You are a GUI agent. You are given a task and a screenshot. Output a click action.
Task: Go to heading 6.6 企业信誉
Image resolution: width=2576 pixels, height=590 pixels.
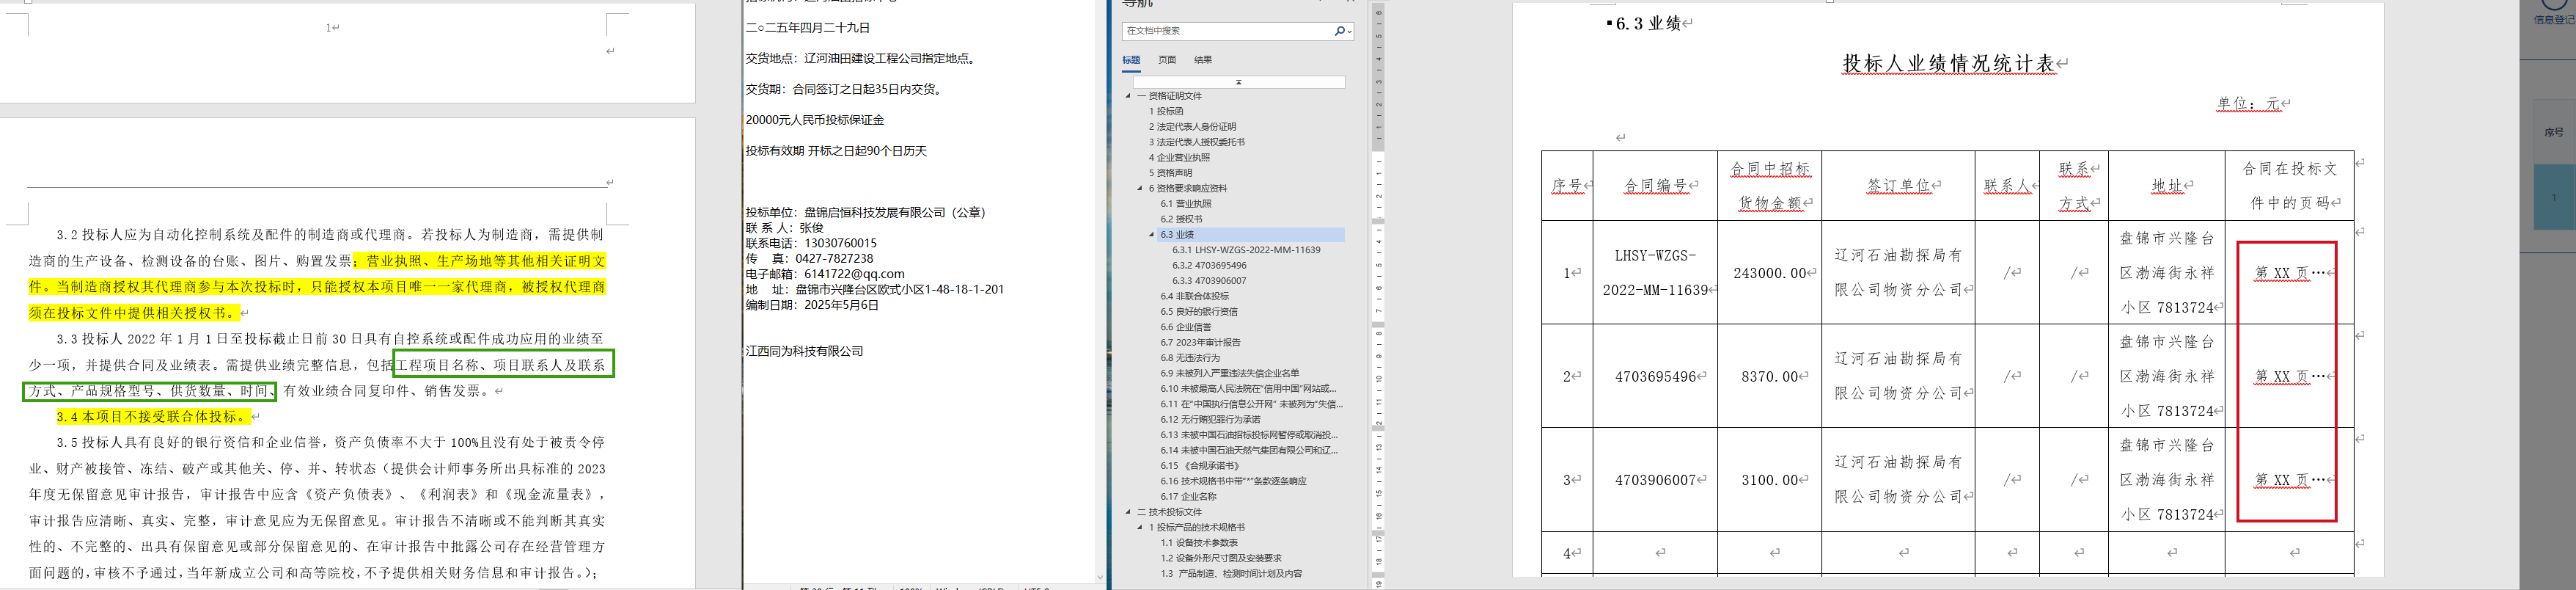point(1186,327)
